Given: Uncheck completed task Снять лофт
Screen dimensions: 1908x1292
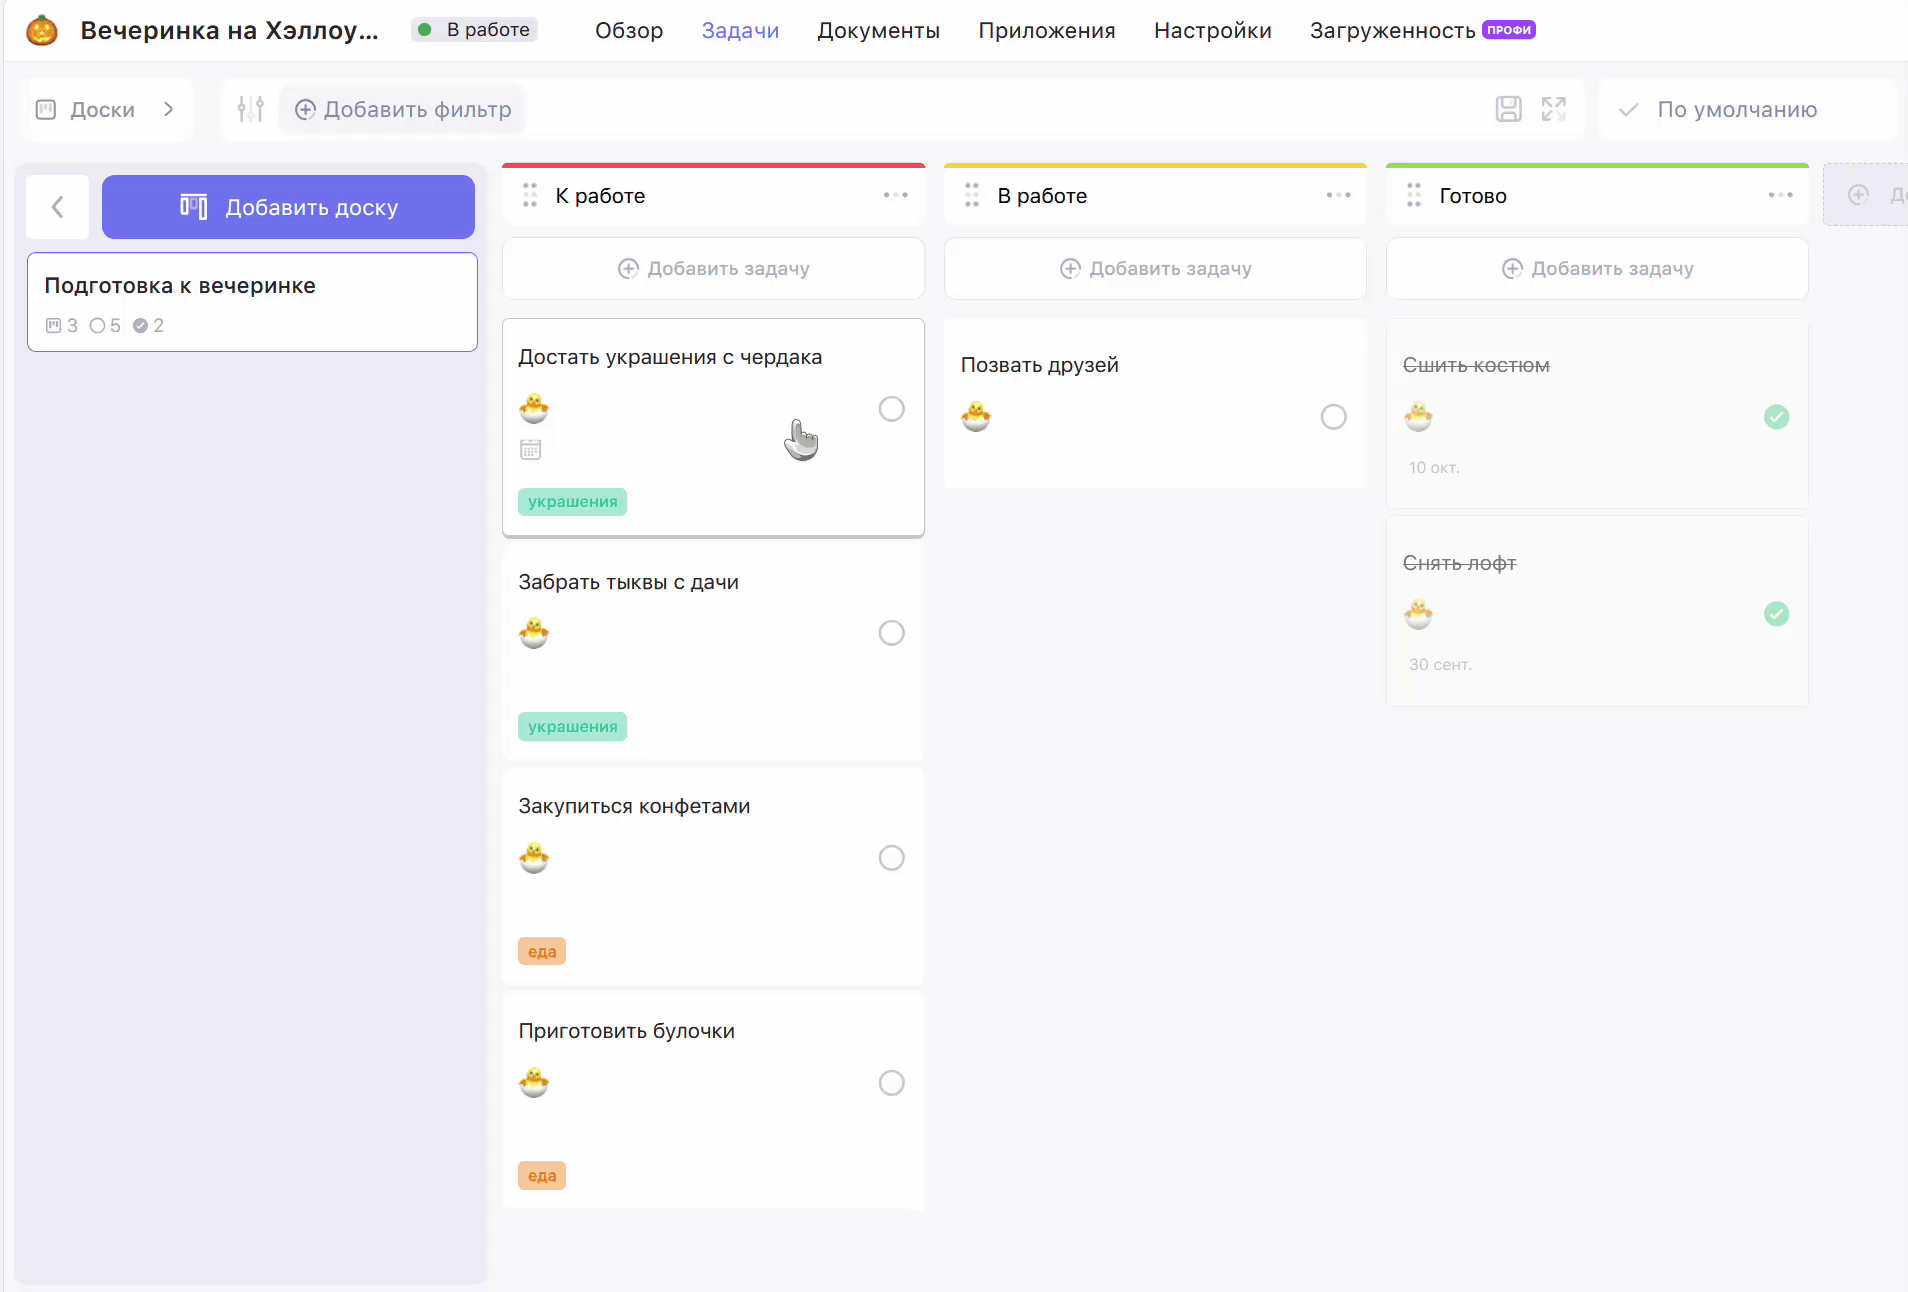Looking at the screenshot, I should point(1777,614).
